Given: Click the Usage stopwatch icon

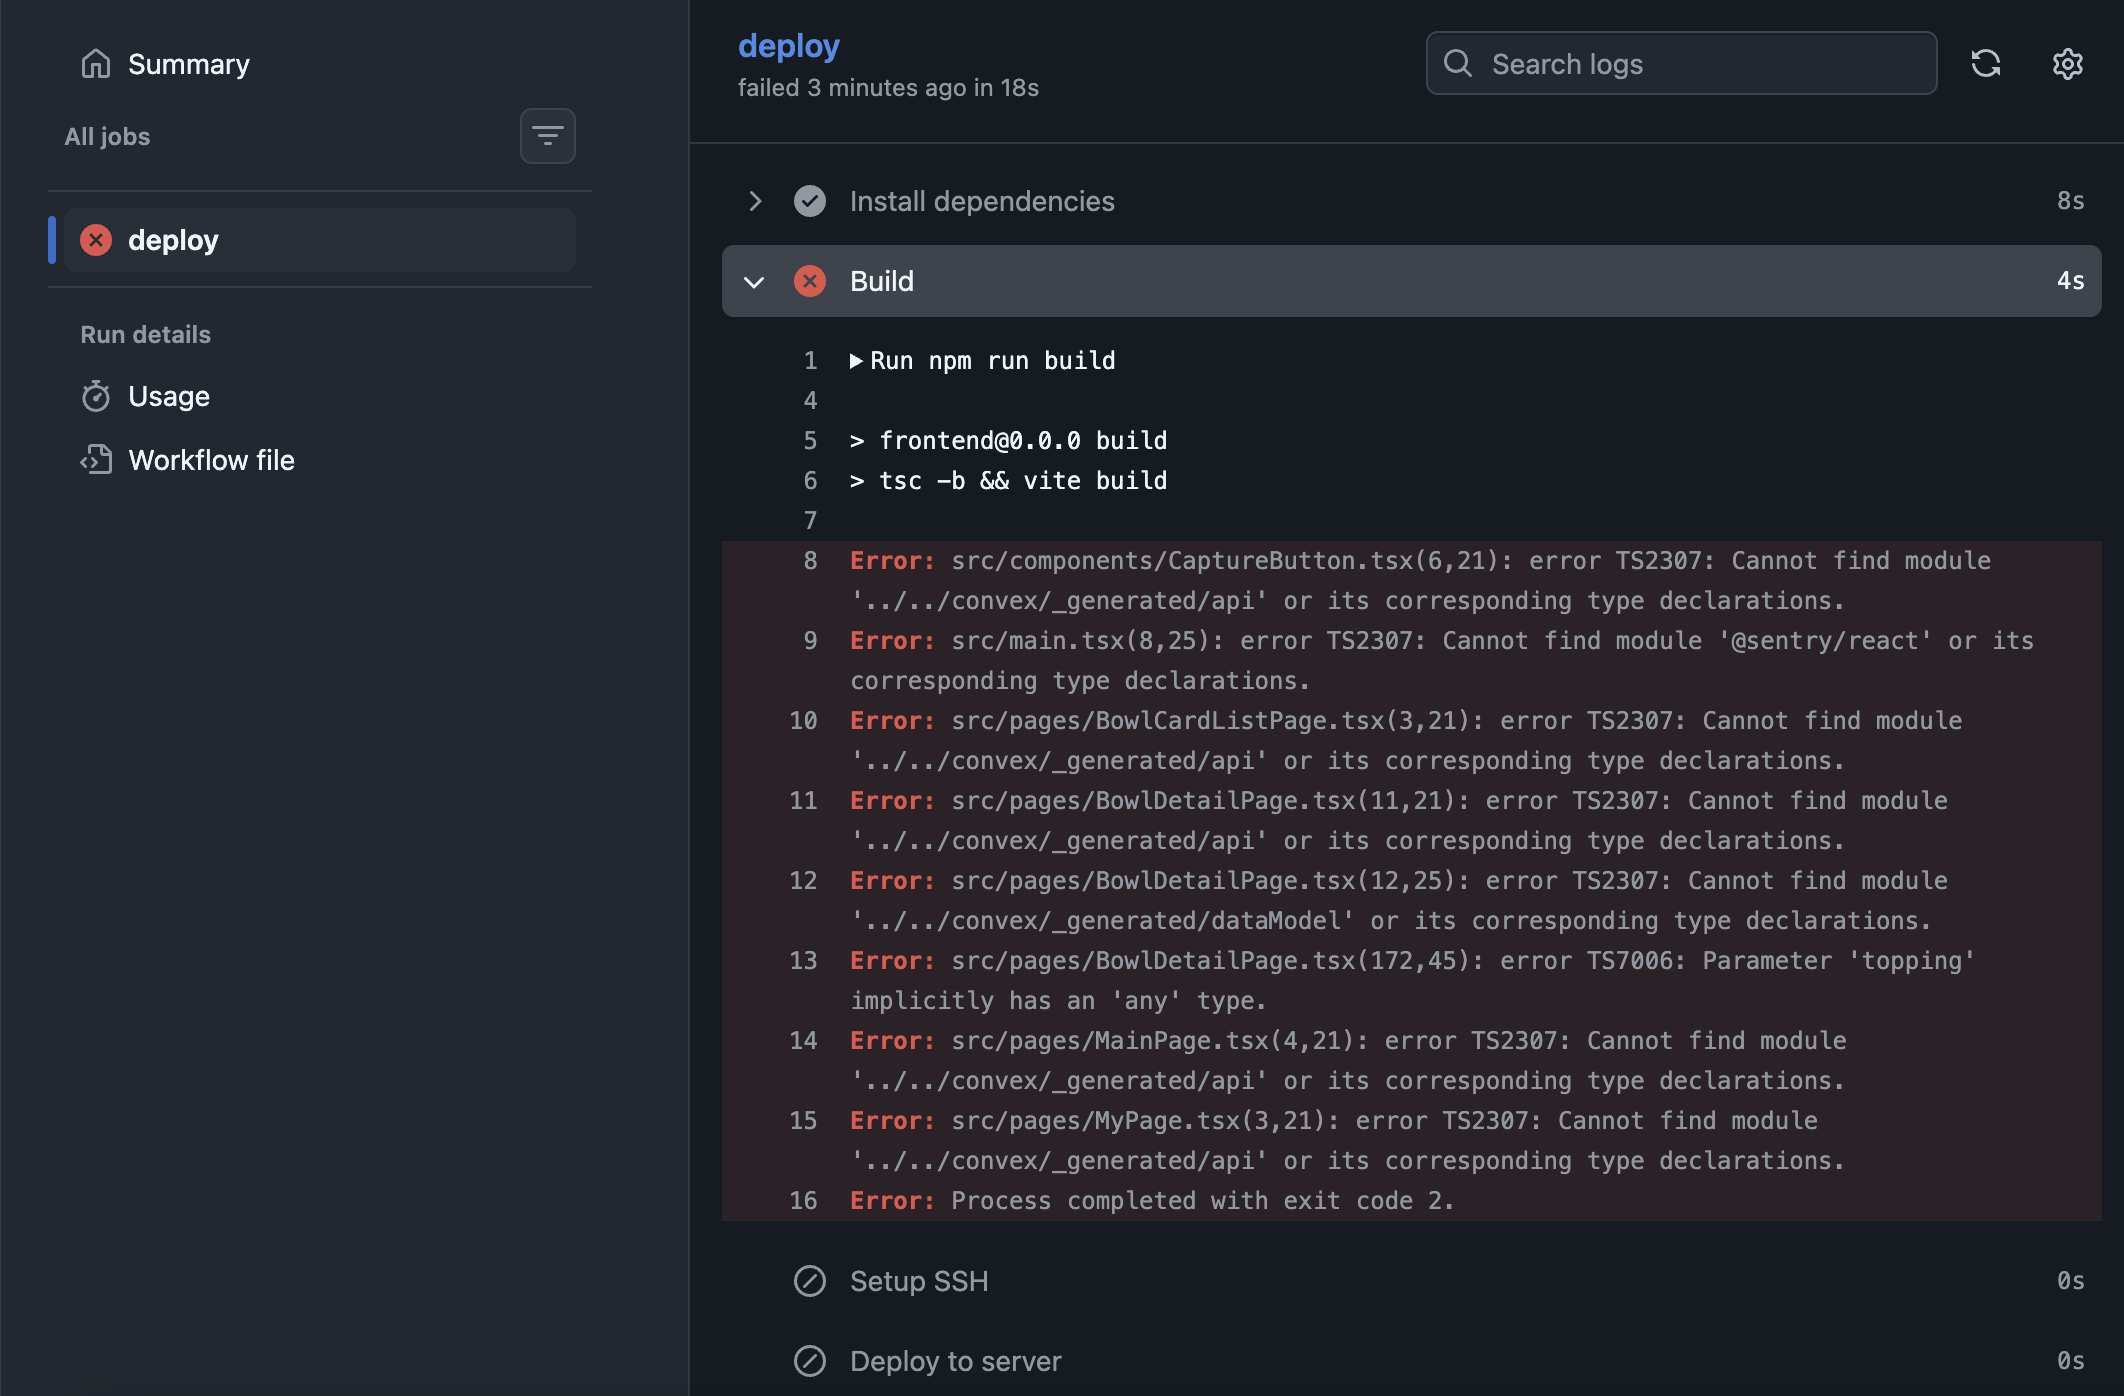Looking at the screenshot, I should click(x=96, y=397).
